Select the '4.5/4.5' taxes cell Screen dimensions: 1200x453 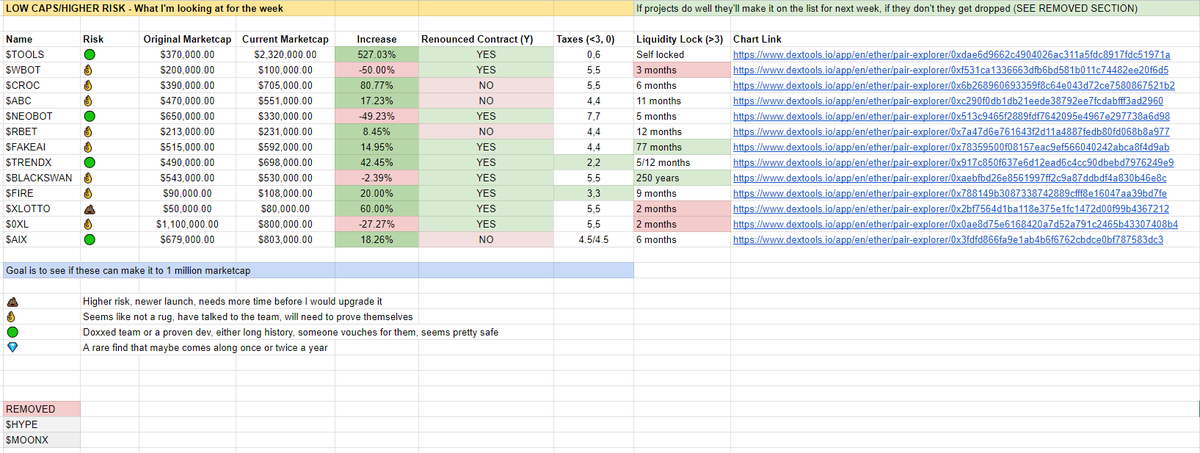[x=592, y=240]
